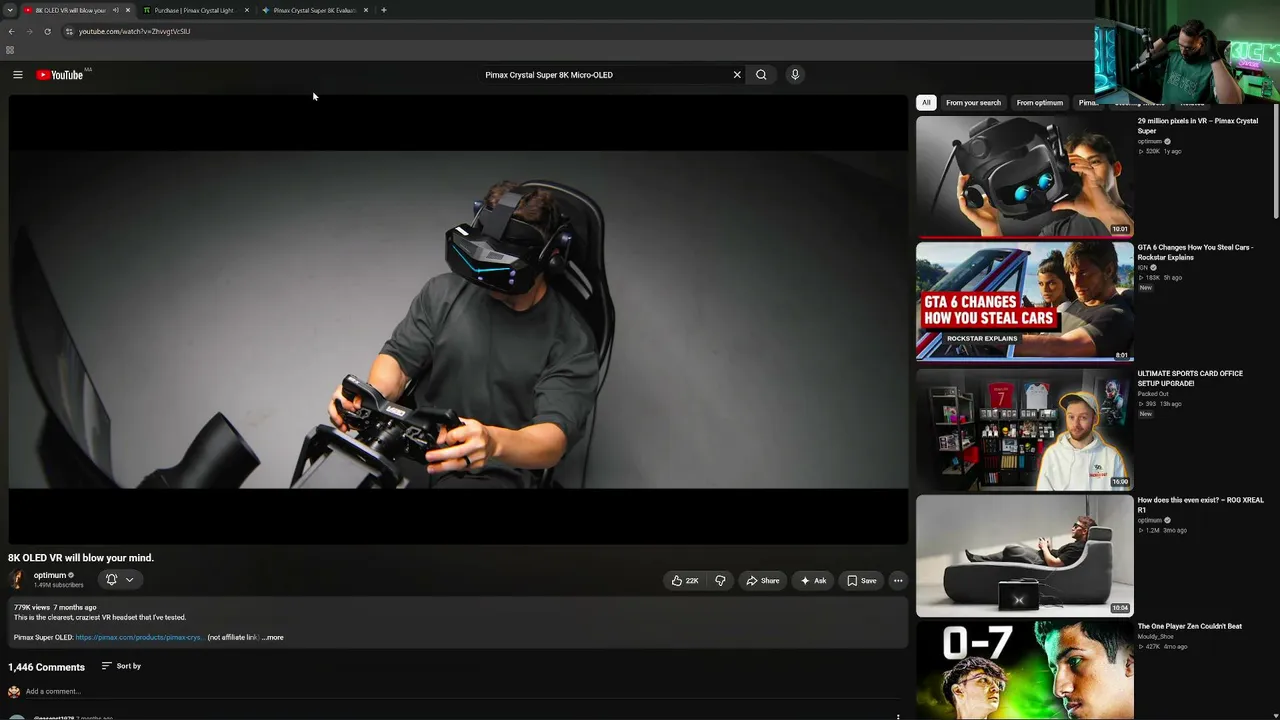The height and width of the screenshot is (720, 1280).
Task: Select the From optimum chip
Action: pos(1040,103)
